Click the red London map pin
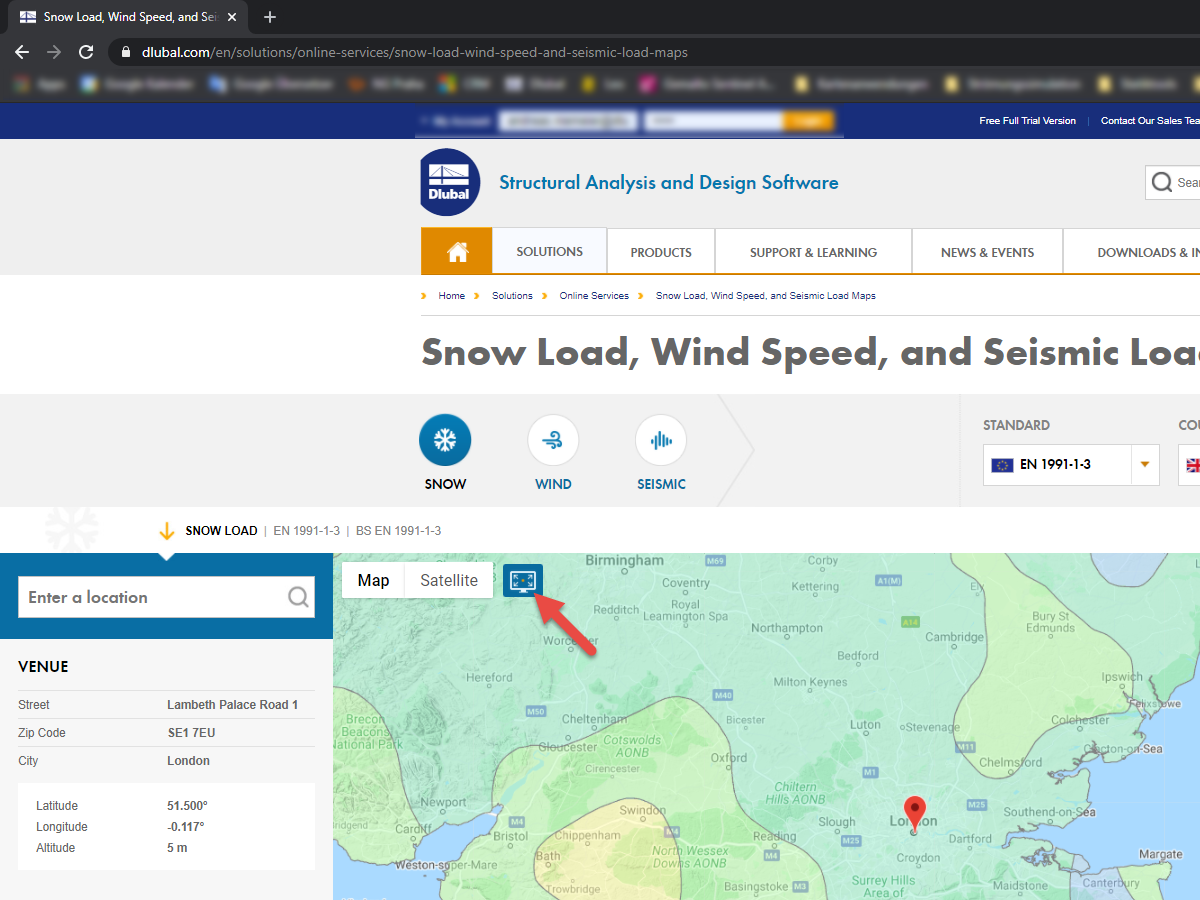This screenshot has height=900, width=1200. (x=914, y=813)
